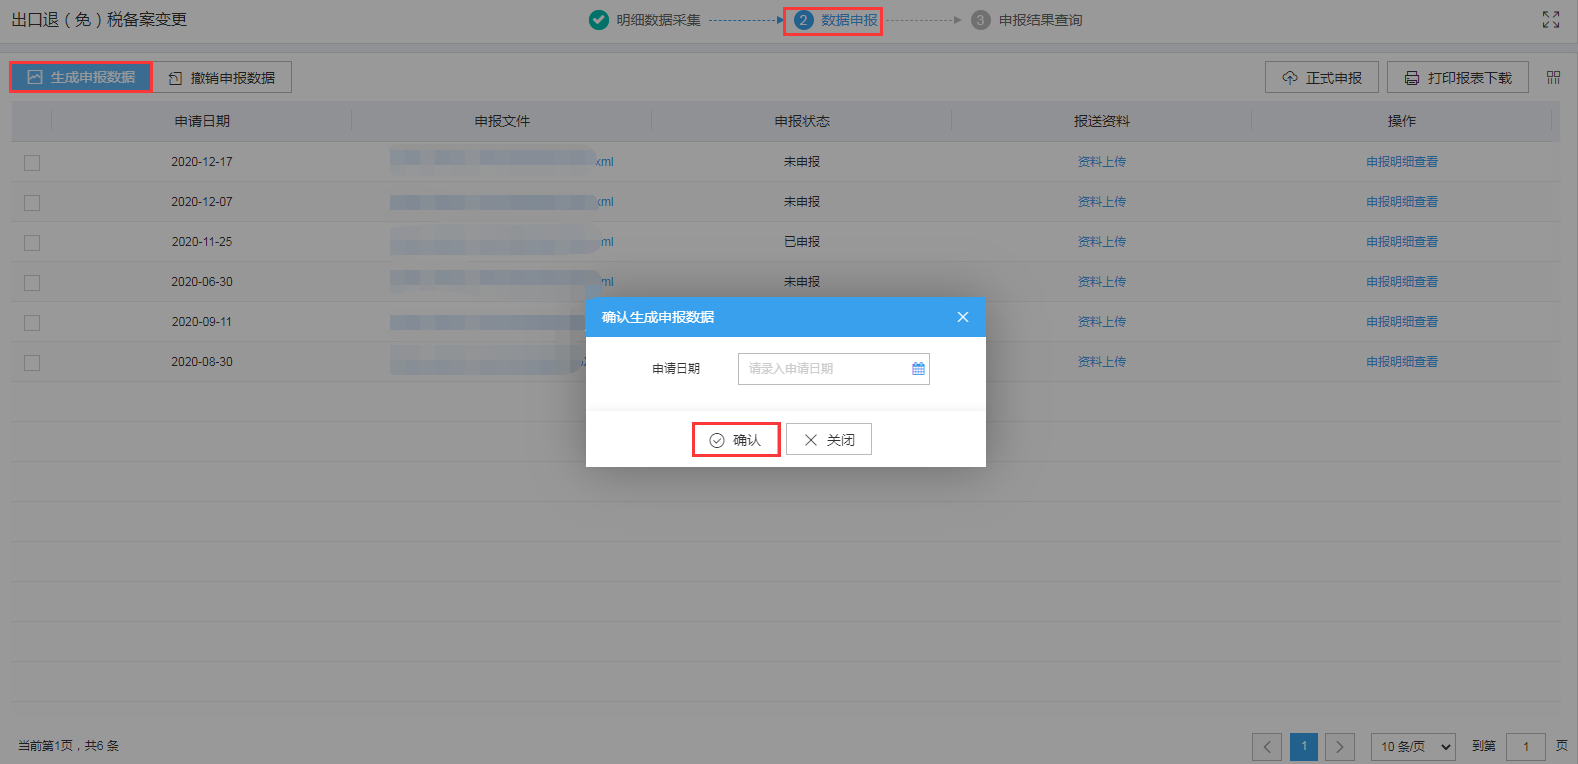Click 资料上传 for 2020-12-17 row
Viewport: 1578px width, 764px height.
coord(1102,162)
